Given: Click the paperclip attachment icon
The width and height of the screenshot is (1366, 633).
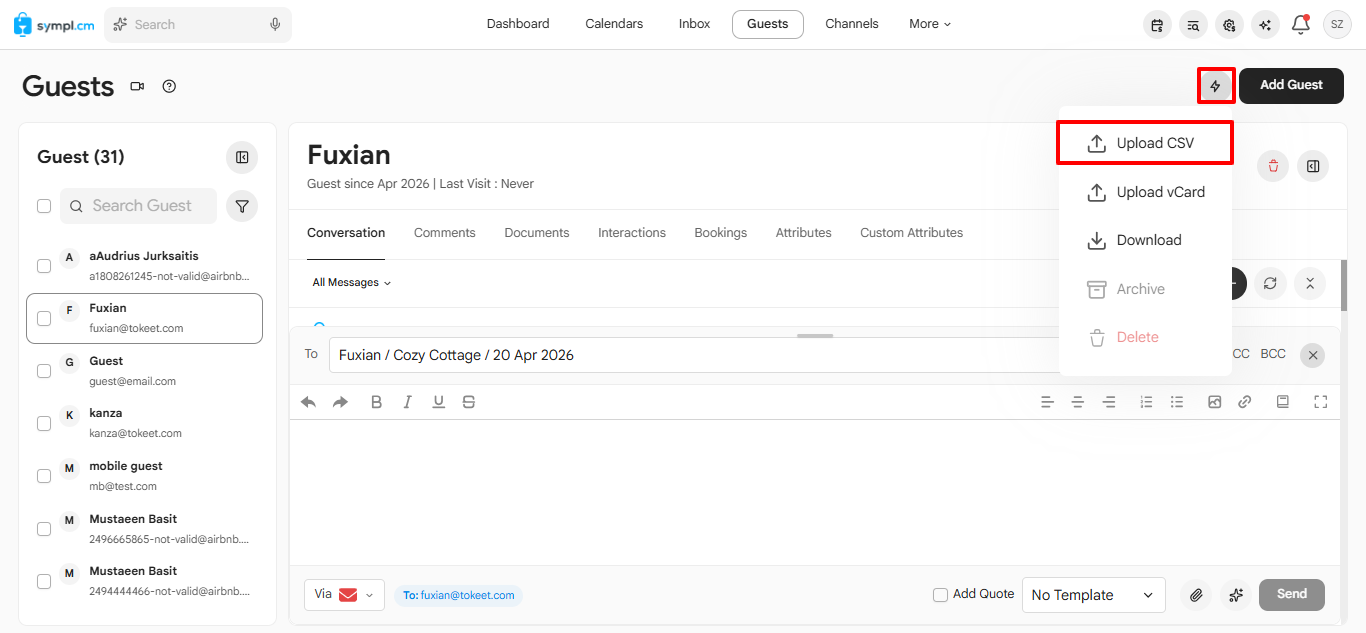Looking at the screenshot, I should tap(1196, 595).
